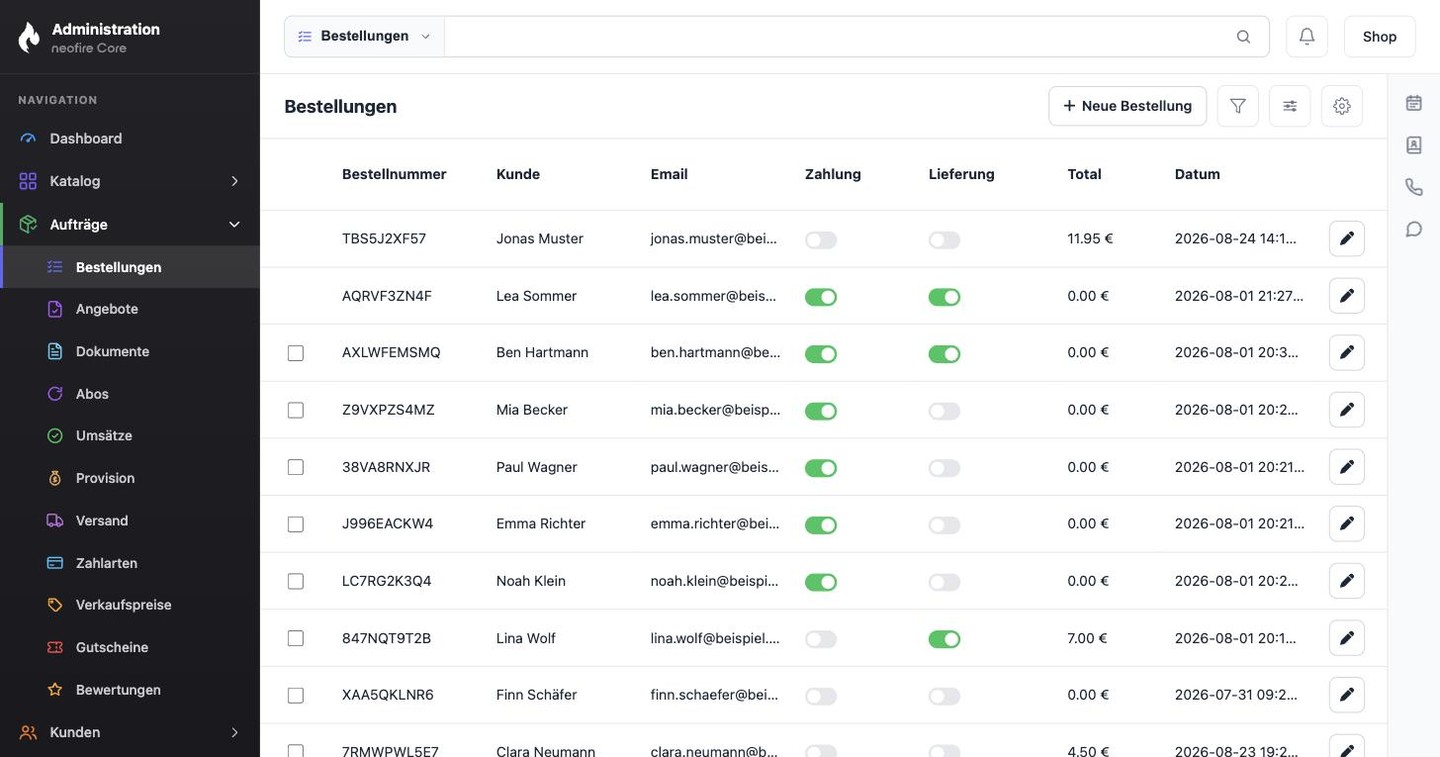Viewport: 1440px width, 757px height.
Task: Open chat bubble icon in right sidebar
Action: (x=1414, y=229)
